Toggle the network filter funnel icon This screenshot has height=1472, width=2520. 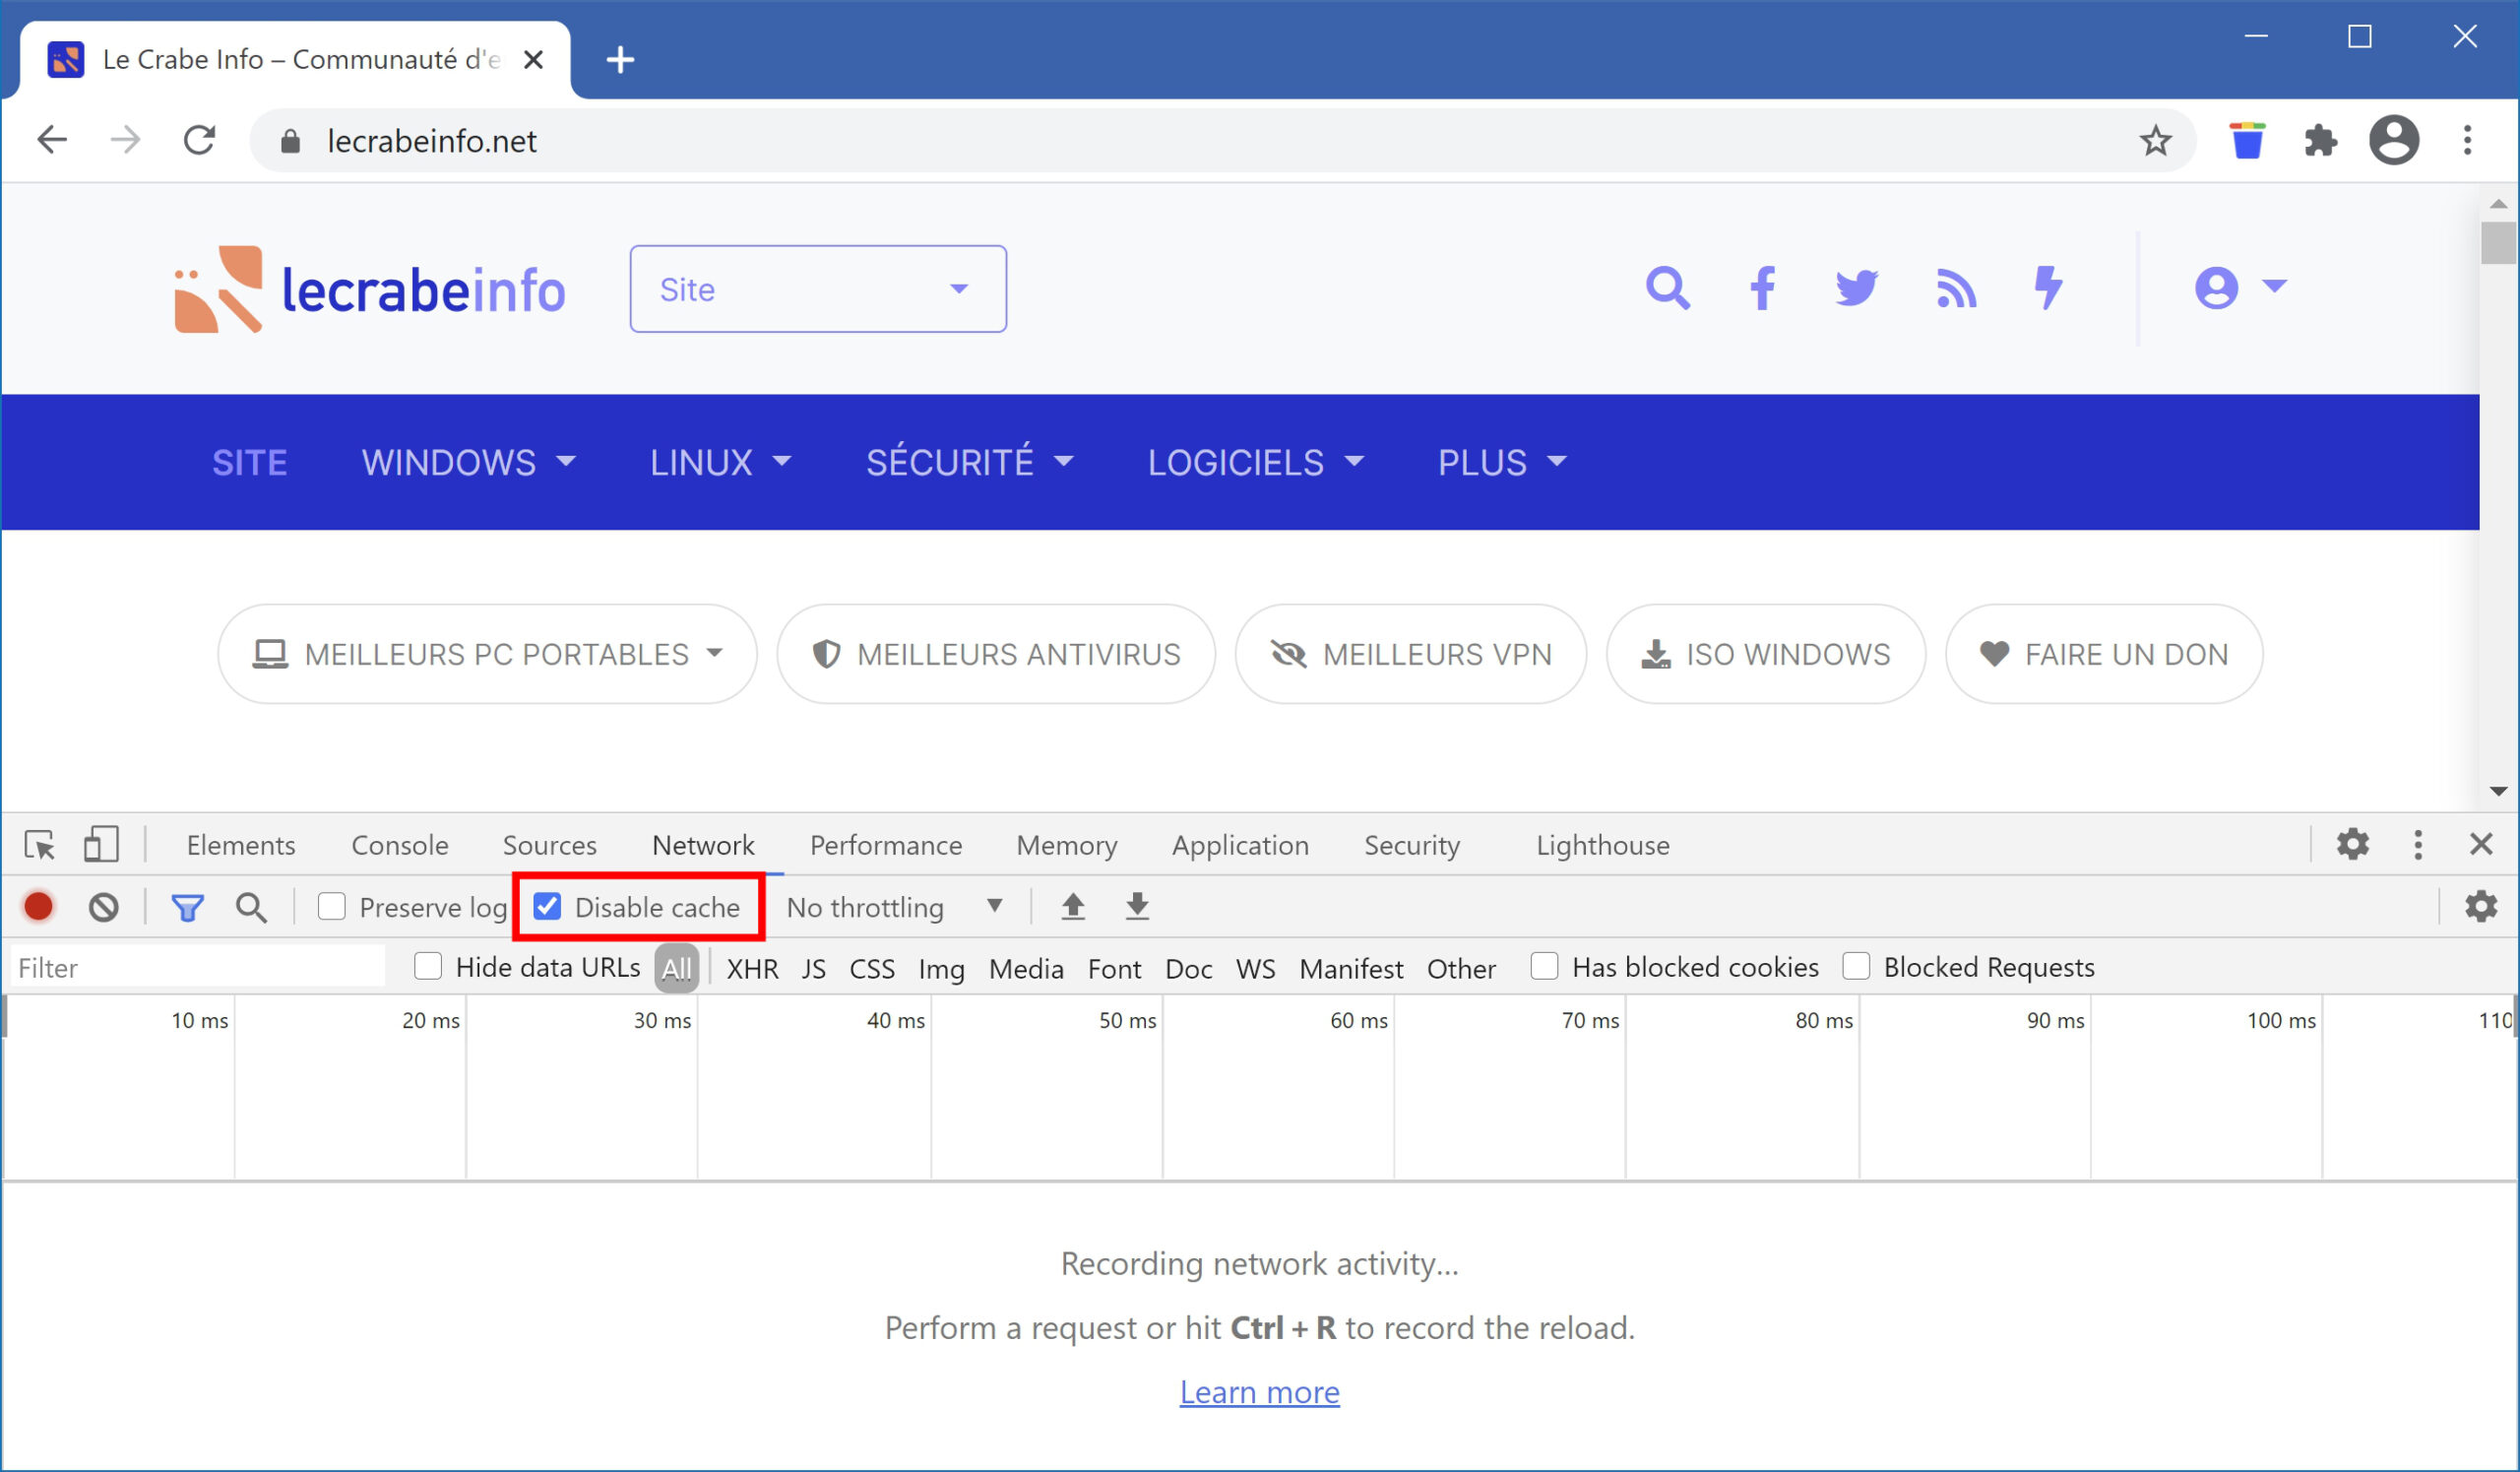(187, 908)
